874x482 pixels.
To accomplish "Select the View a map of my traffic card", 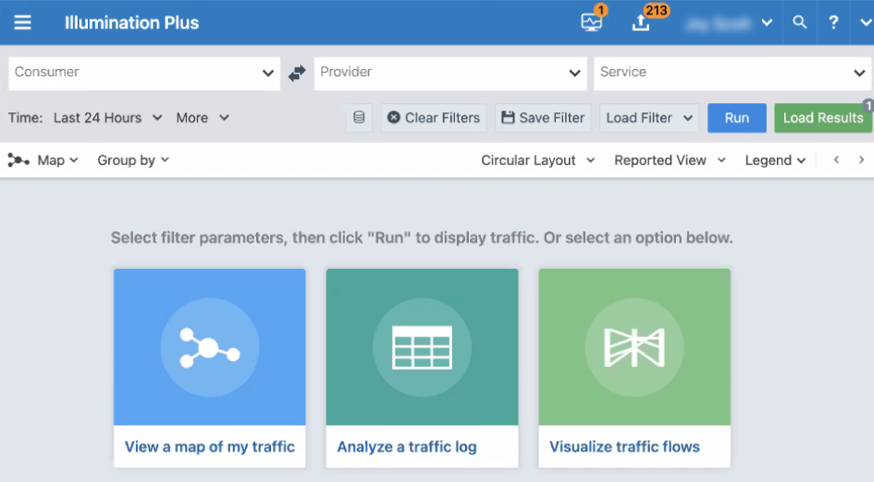I will point(209,367).
